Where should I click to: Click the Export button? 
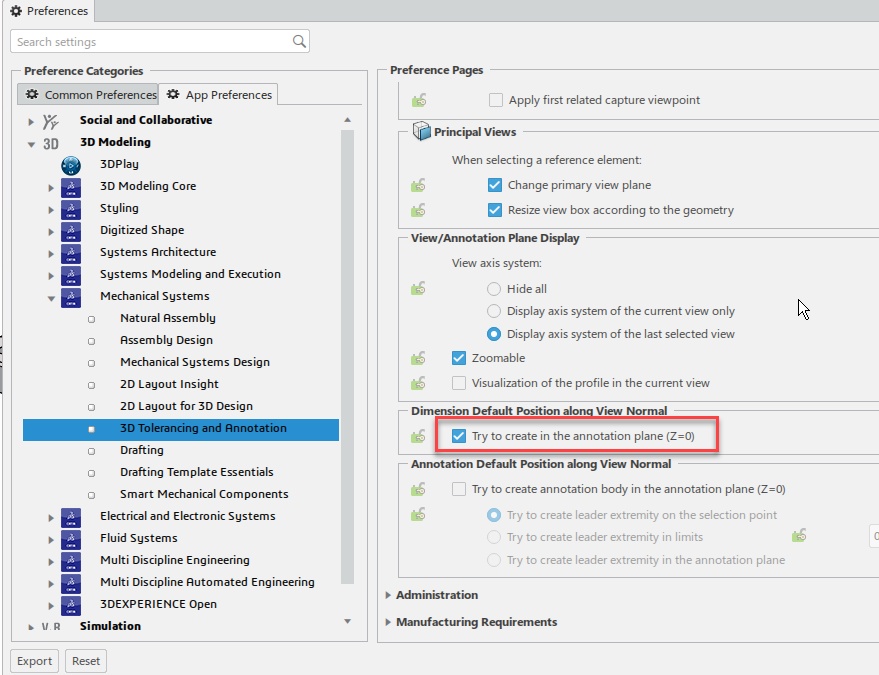coord(34,661)
